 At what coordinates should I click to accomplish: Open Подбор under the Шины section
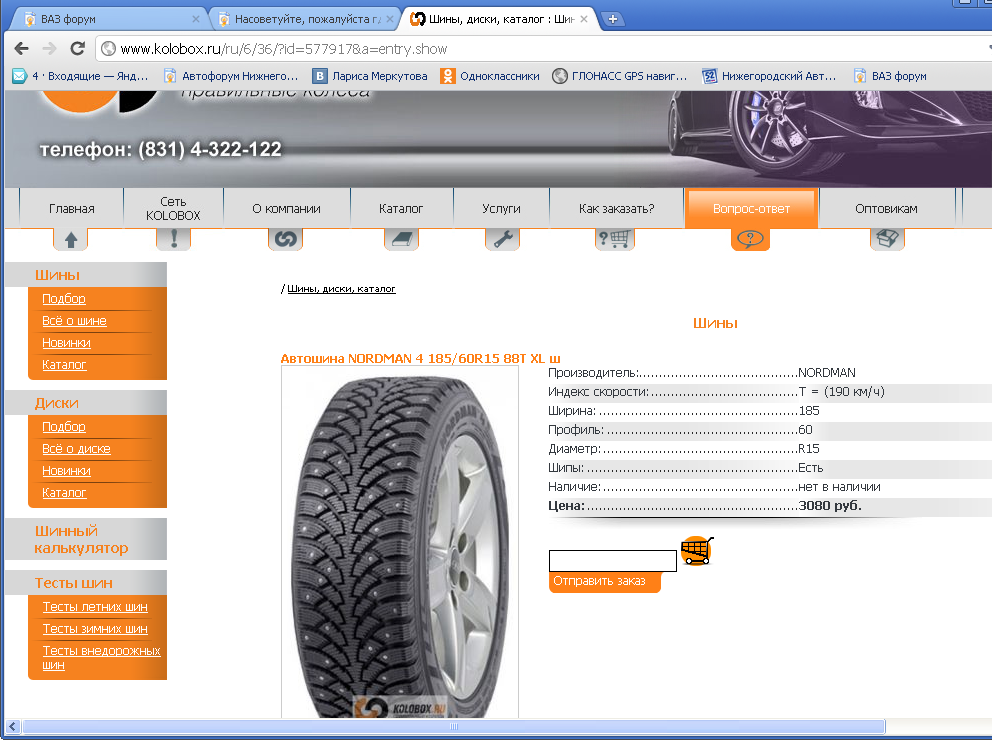64,299
